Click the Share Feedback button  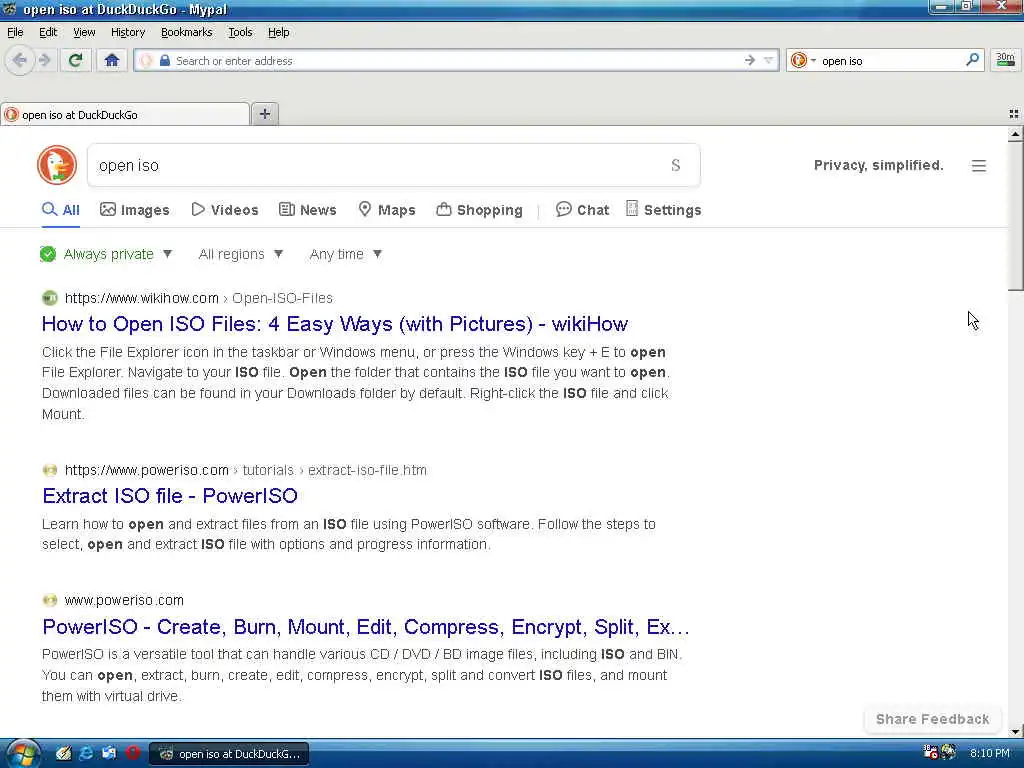[x=933, y=719]
